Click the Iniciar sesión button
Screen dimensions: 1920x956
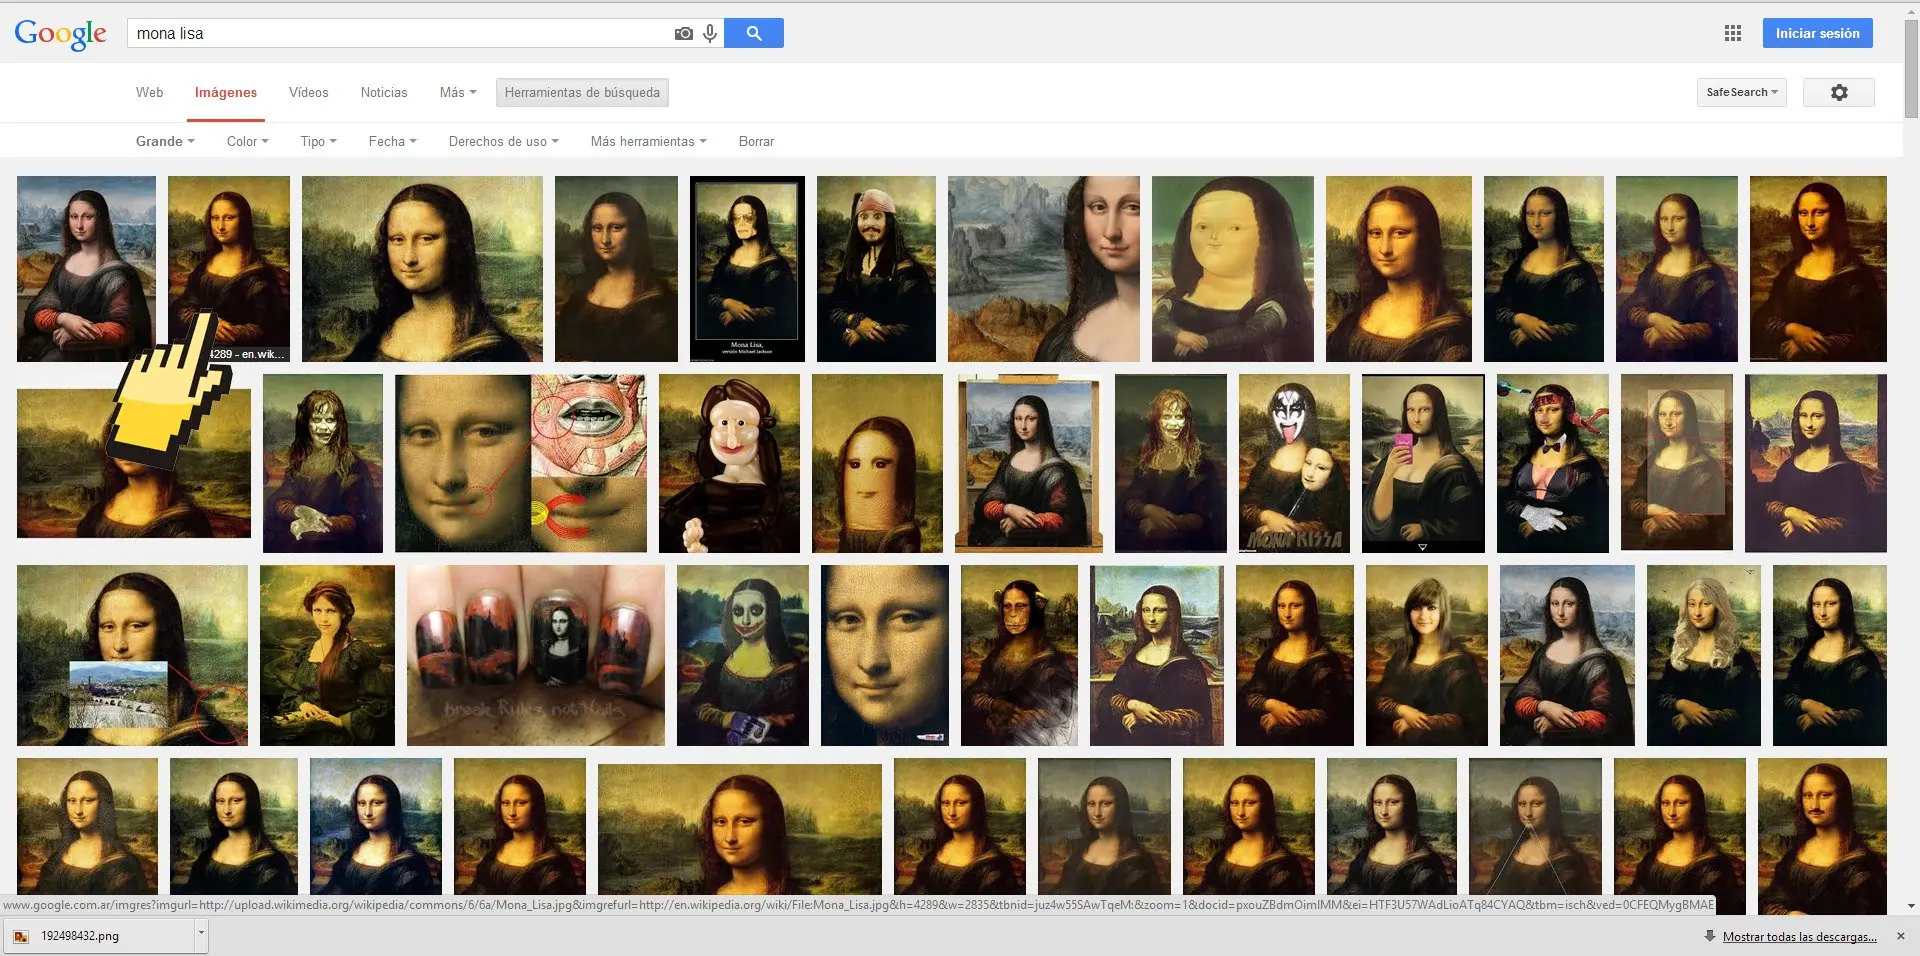[x=1817, y=33]
